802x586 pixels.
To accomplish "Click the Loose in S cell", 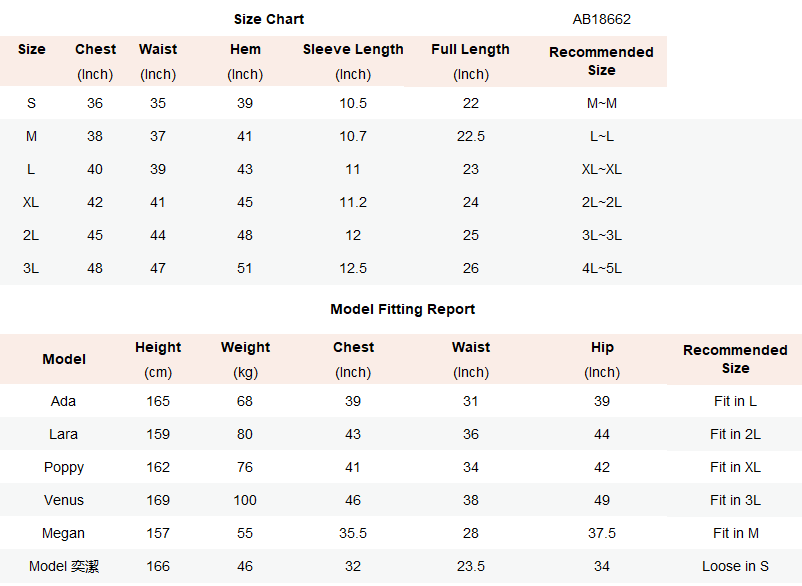I will coord(735,567).
